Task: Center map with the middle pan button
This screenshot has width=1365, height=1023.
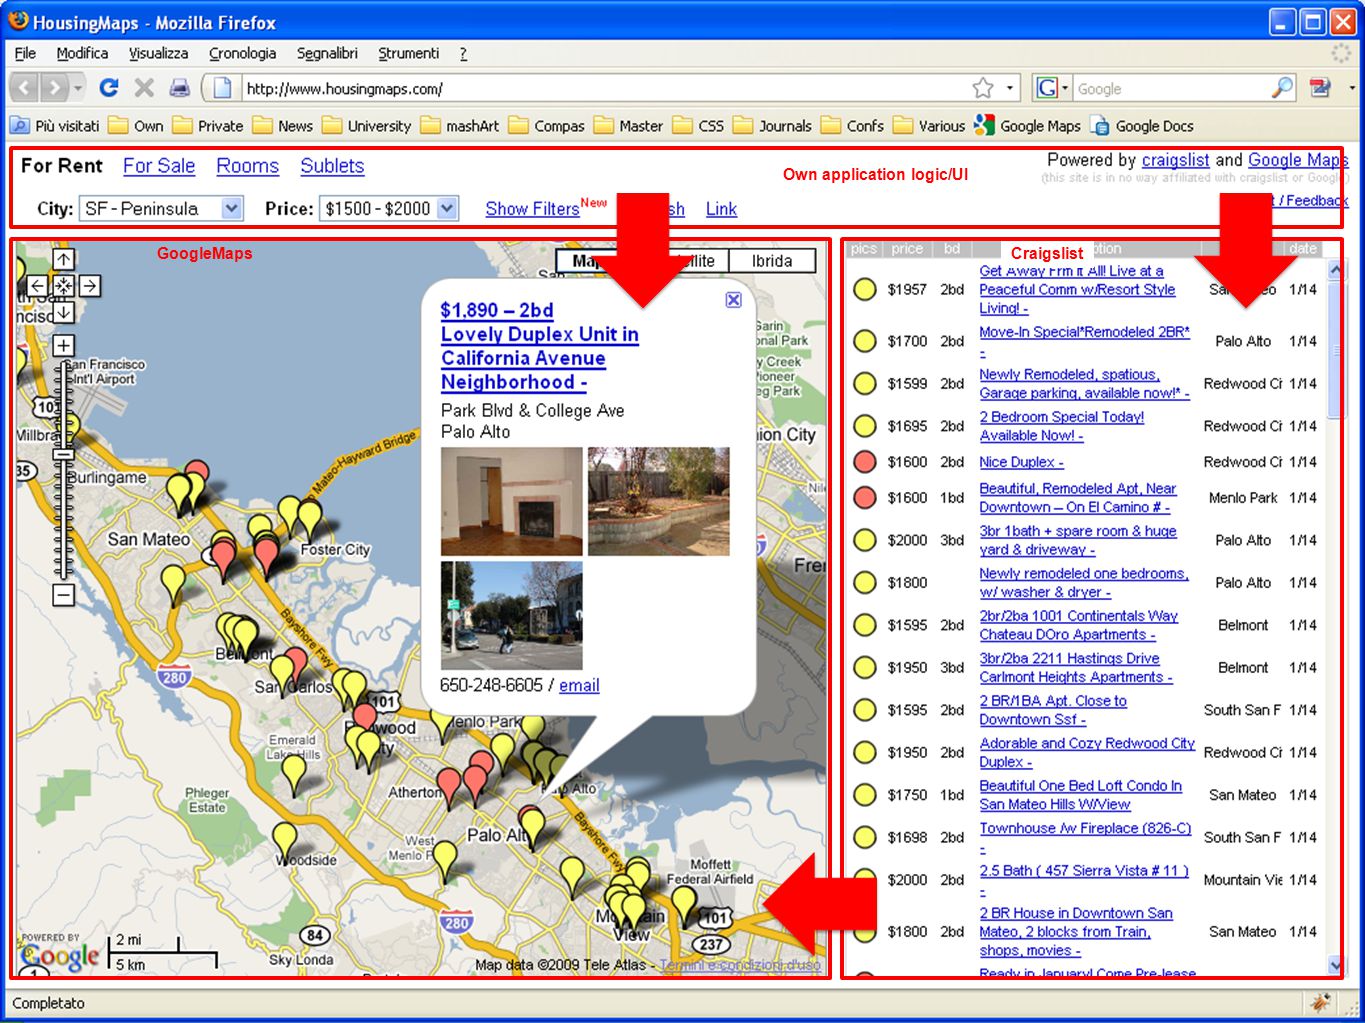Action: point(63,286)
